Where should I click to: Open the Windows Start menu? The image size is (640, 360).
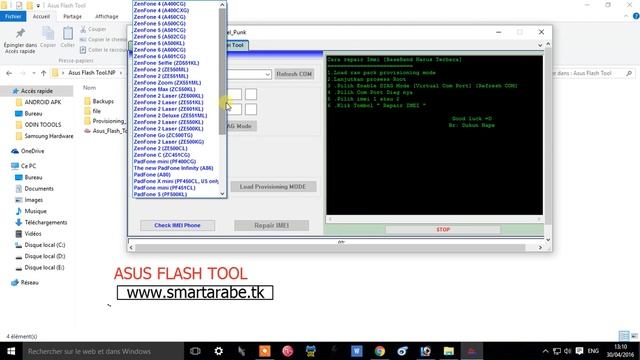pos(11,351)
